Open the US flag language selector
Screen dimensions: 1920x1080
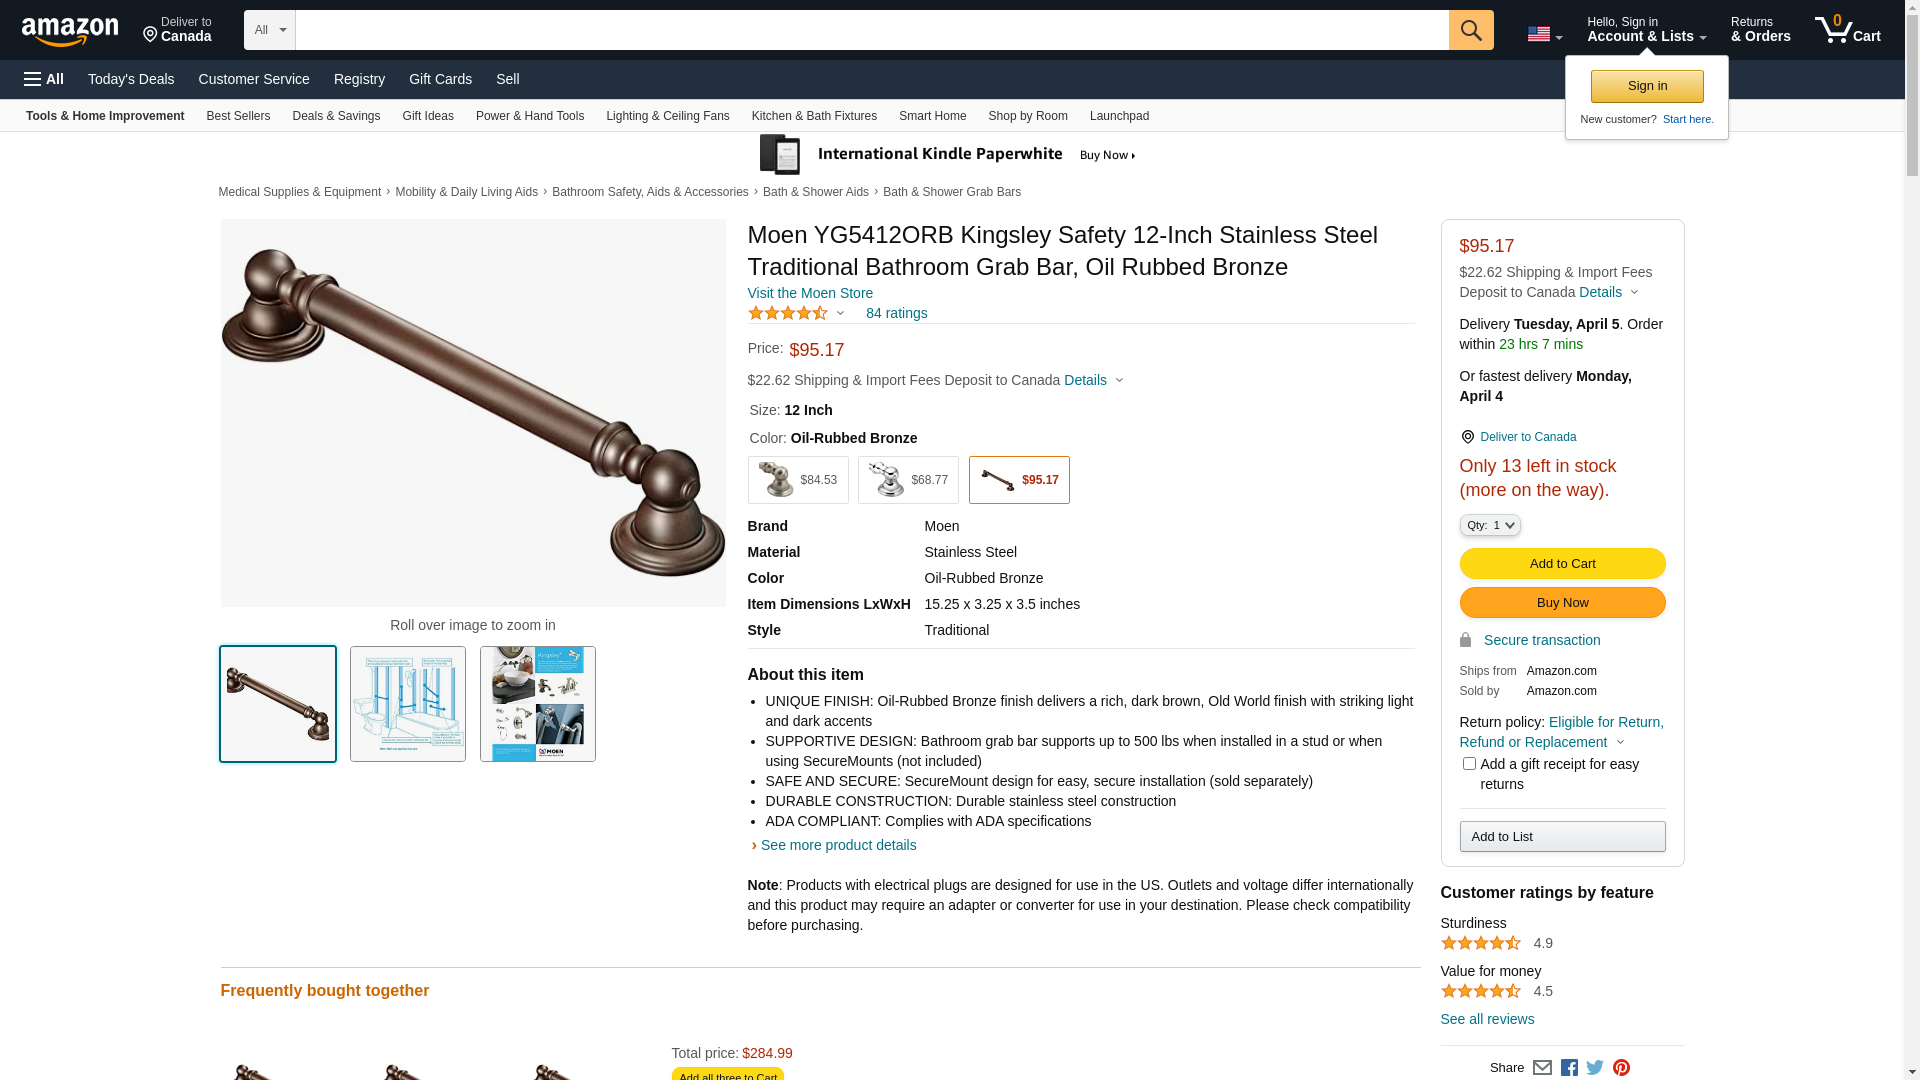click(x=1544, y=34)
